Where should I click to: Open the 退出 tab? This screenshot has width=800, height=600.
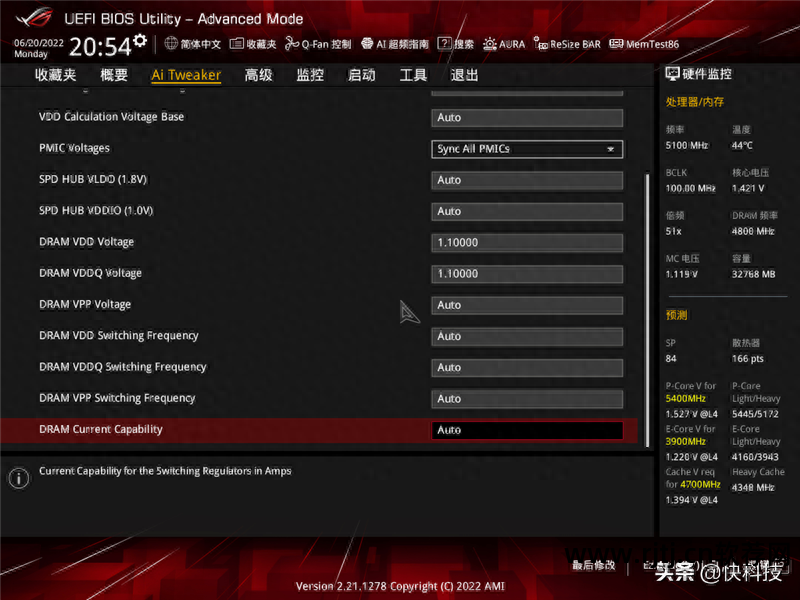point(464,75)
